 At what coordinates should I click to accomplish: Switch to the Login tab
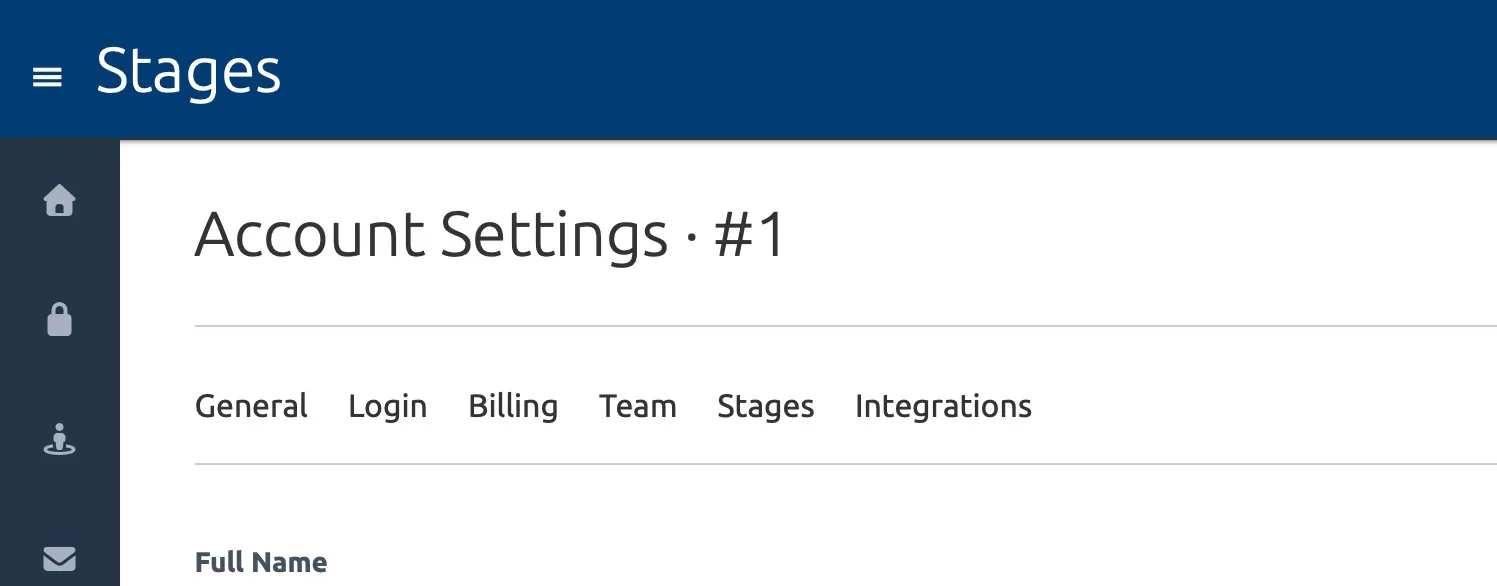388,406
